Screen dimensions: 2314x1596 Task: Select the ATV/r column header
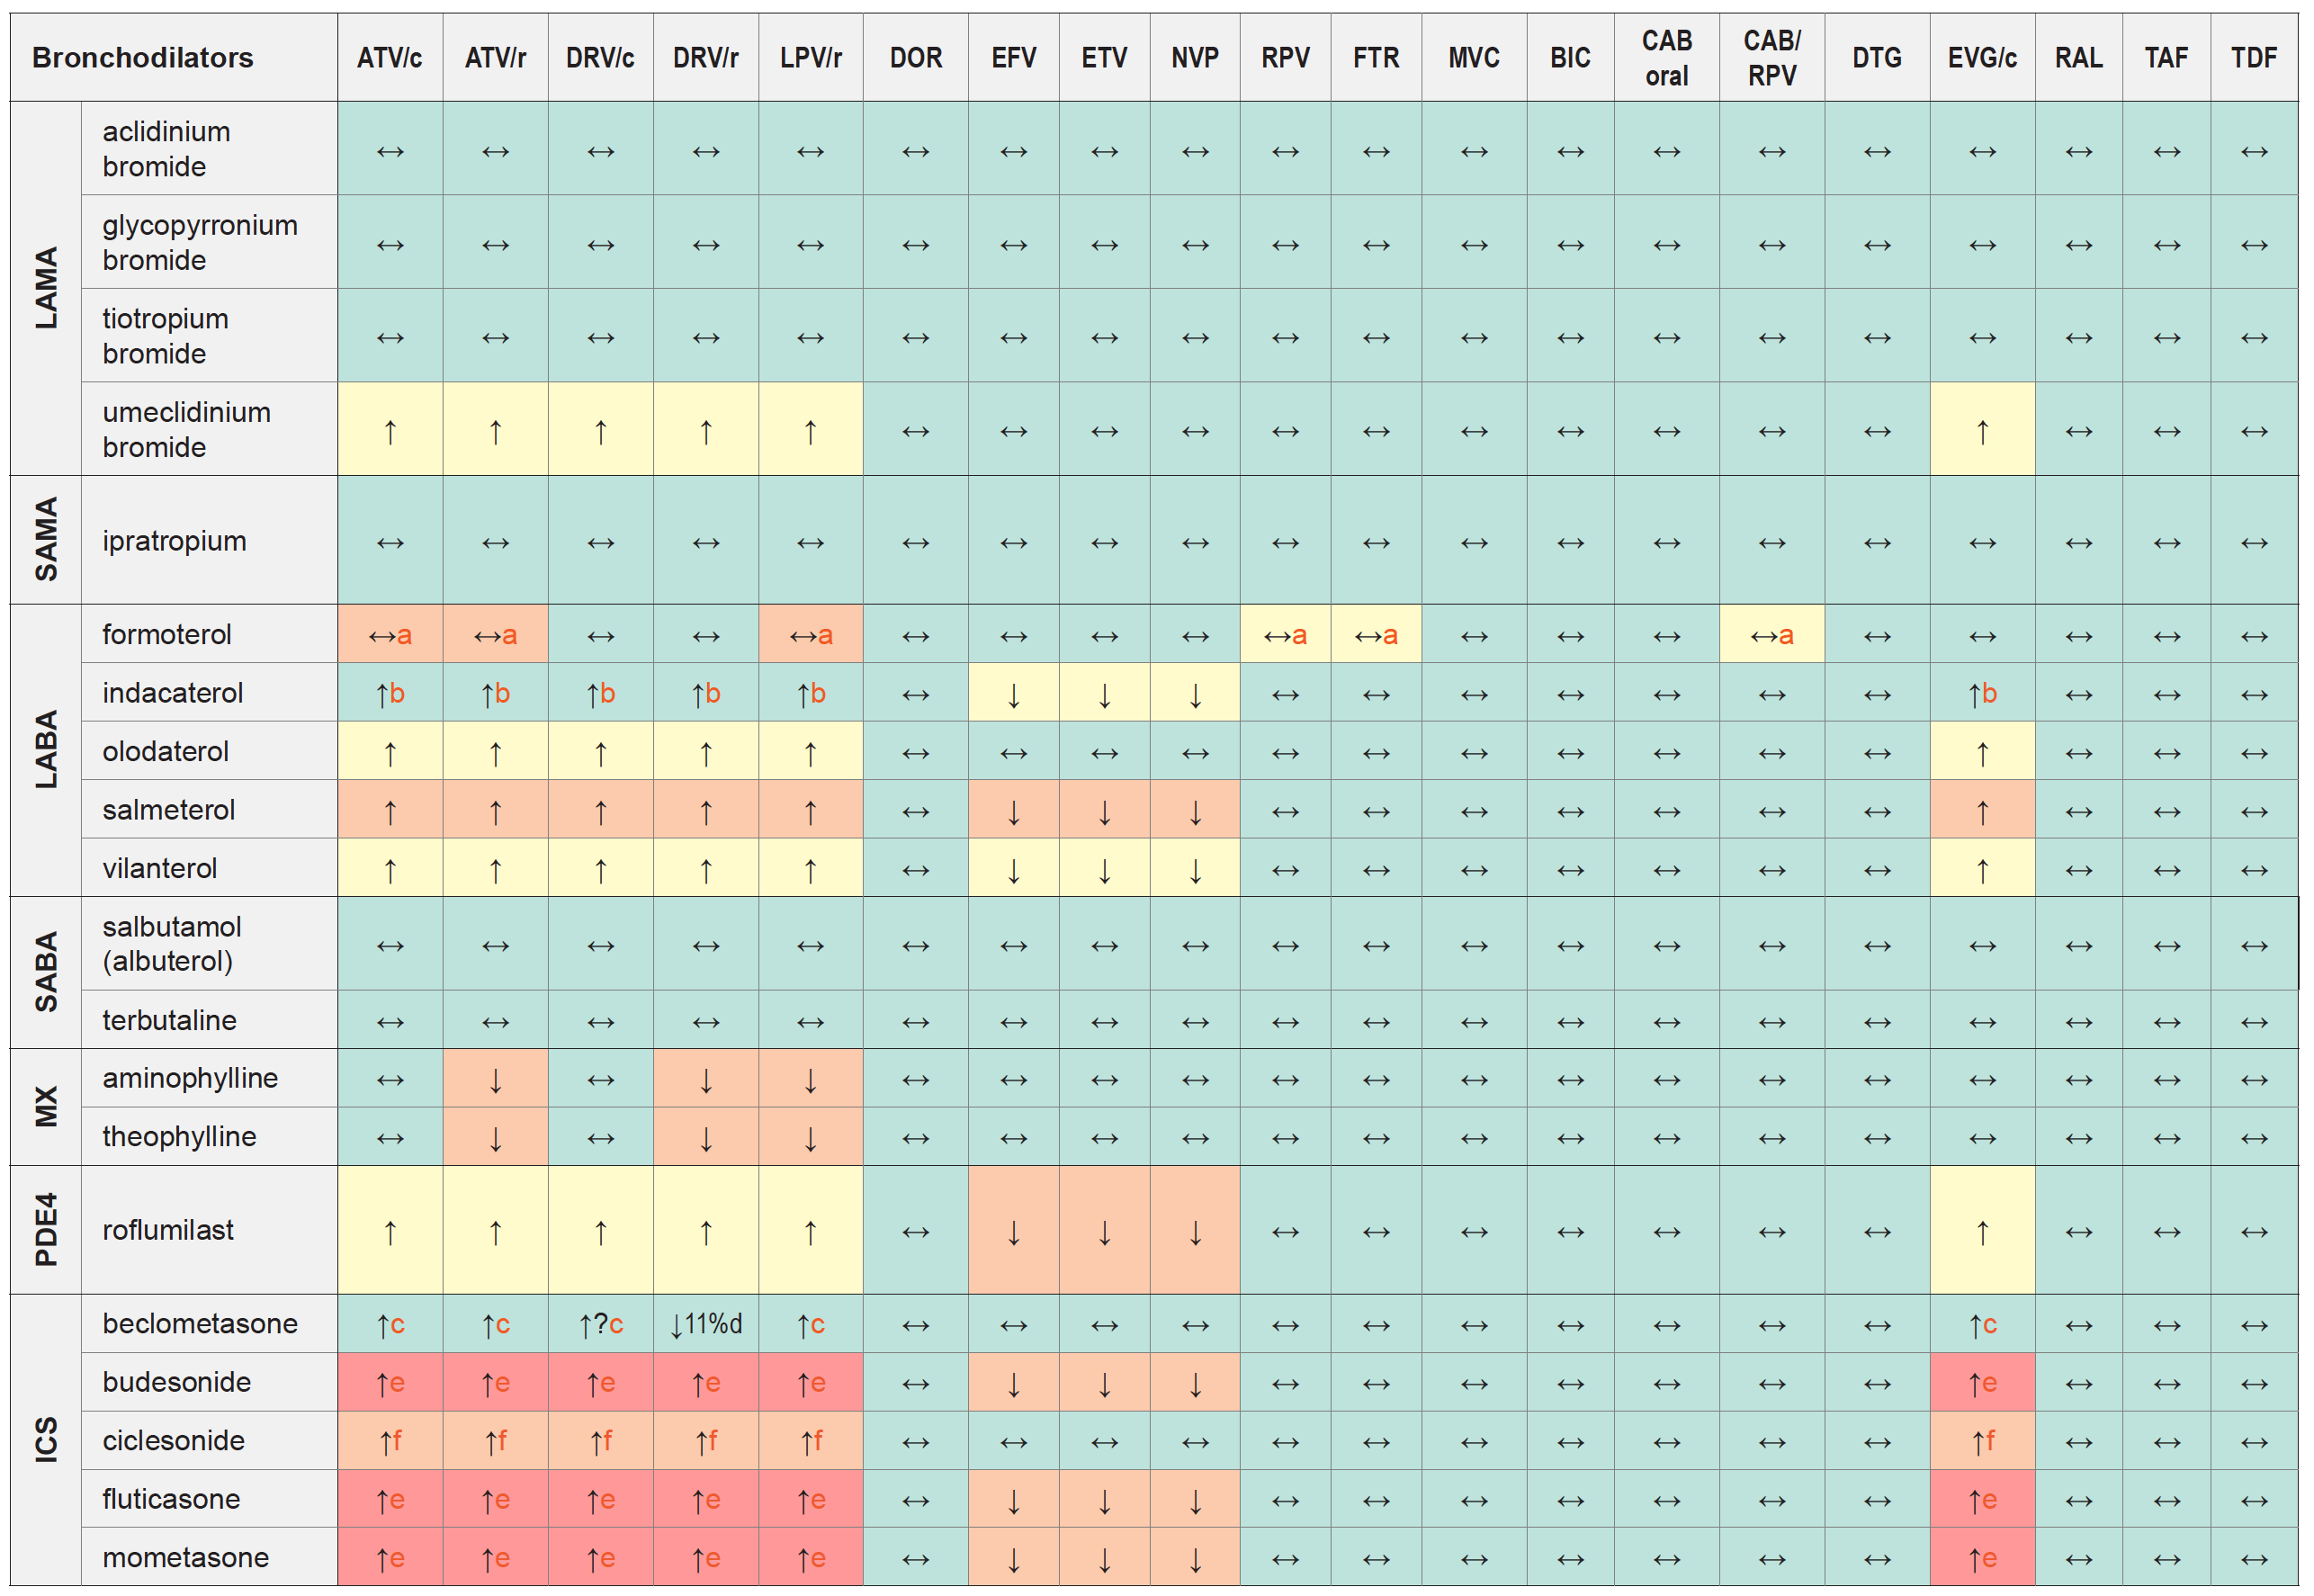click(x=495, y=58)
